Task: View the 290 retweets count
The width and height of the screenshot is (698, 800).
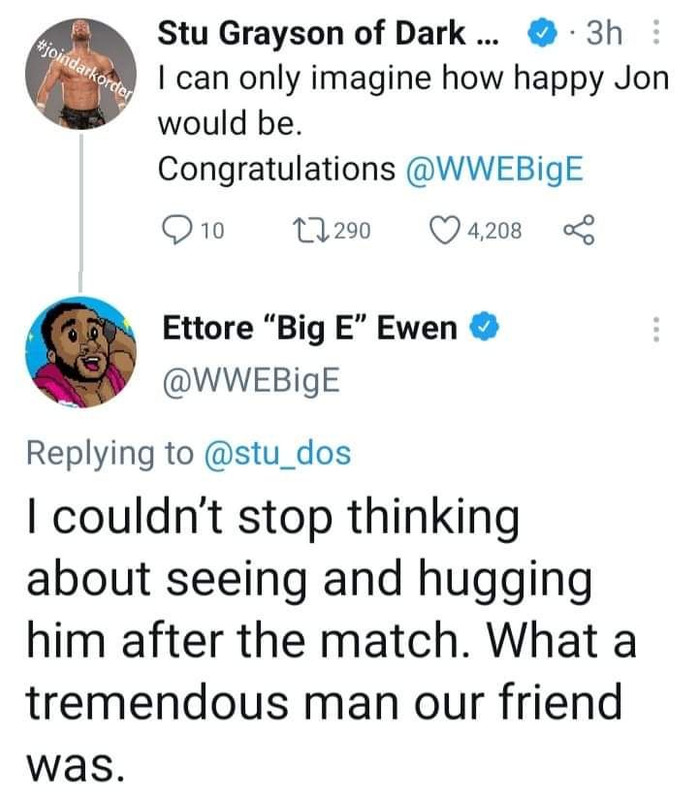Action: pos(352,231)
